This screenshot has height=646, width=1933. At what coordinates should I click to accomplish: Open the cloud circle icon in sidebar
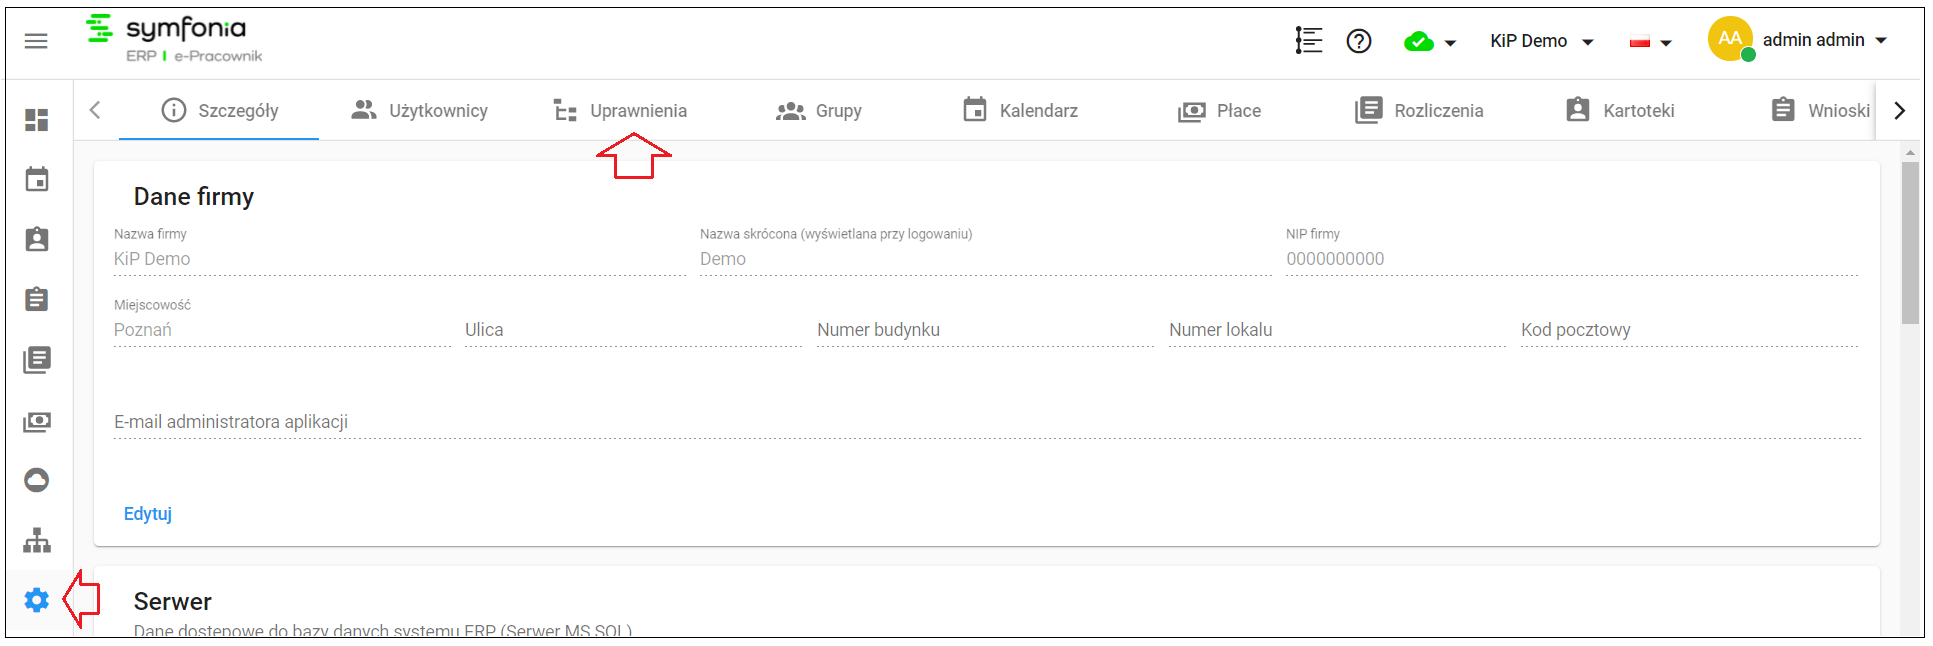[x=37, y=480]
